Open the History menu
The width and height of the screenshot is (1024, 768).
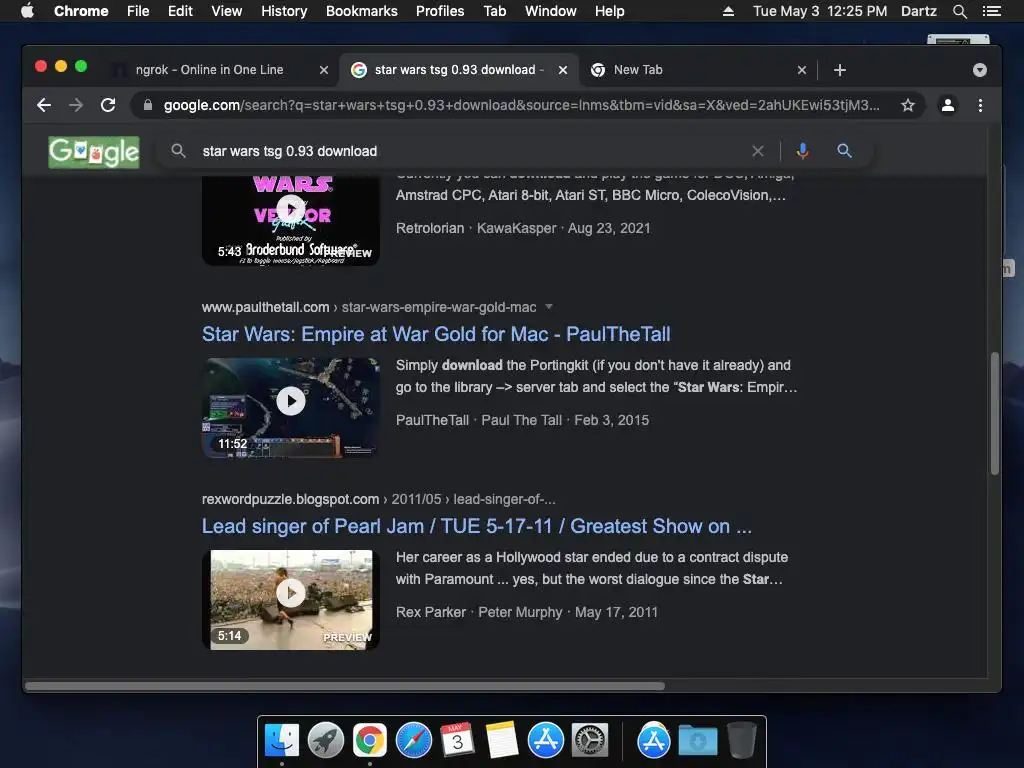tap(284, 11)
